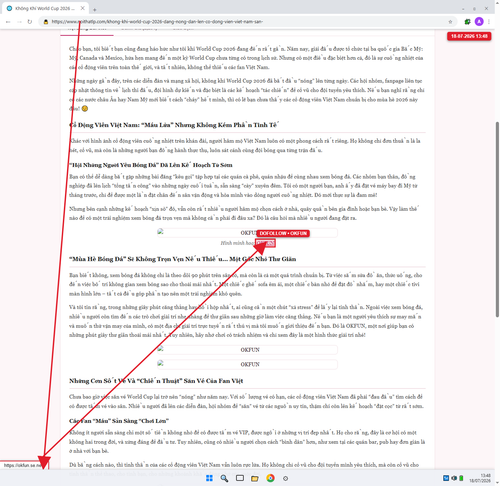This screenshot has width=500, height=486.
Task: Open the highlighted OKFUN link in the image caption
Action: [x=265, y=243]
